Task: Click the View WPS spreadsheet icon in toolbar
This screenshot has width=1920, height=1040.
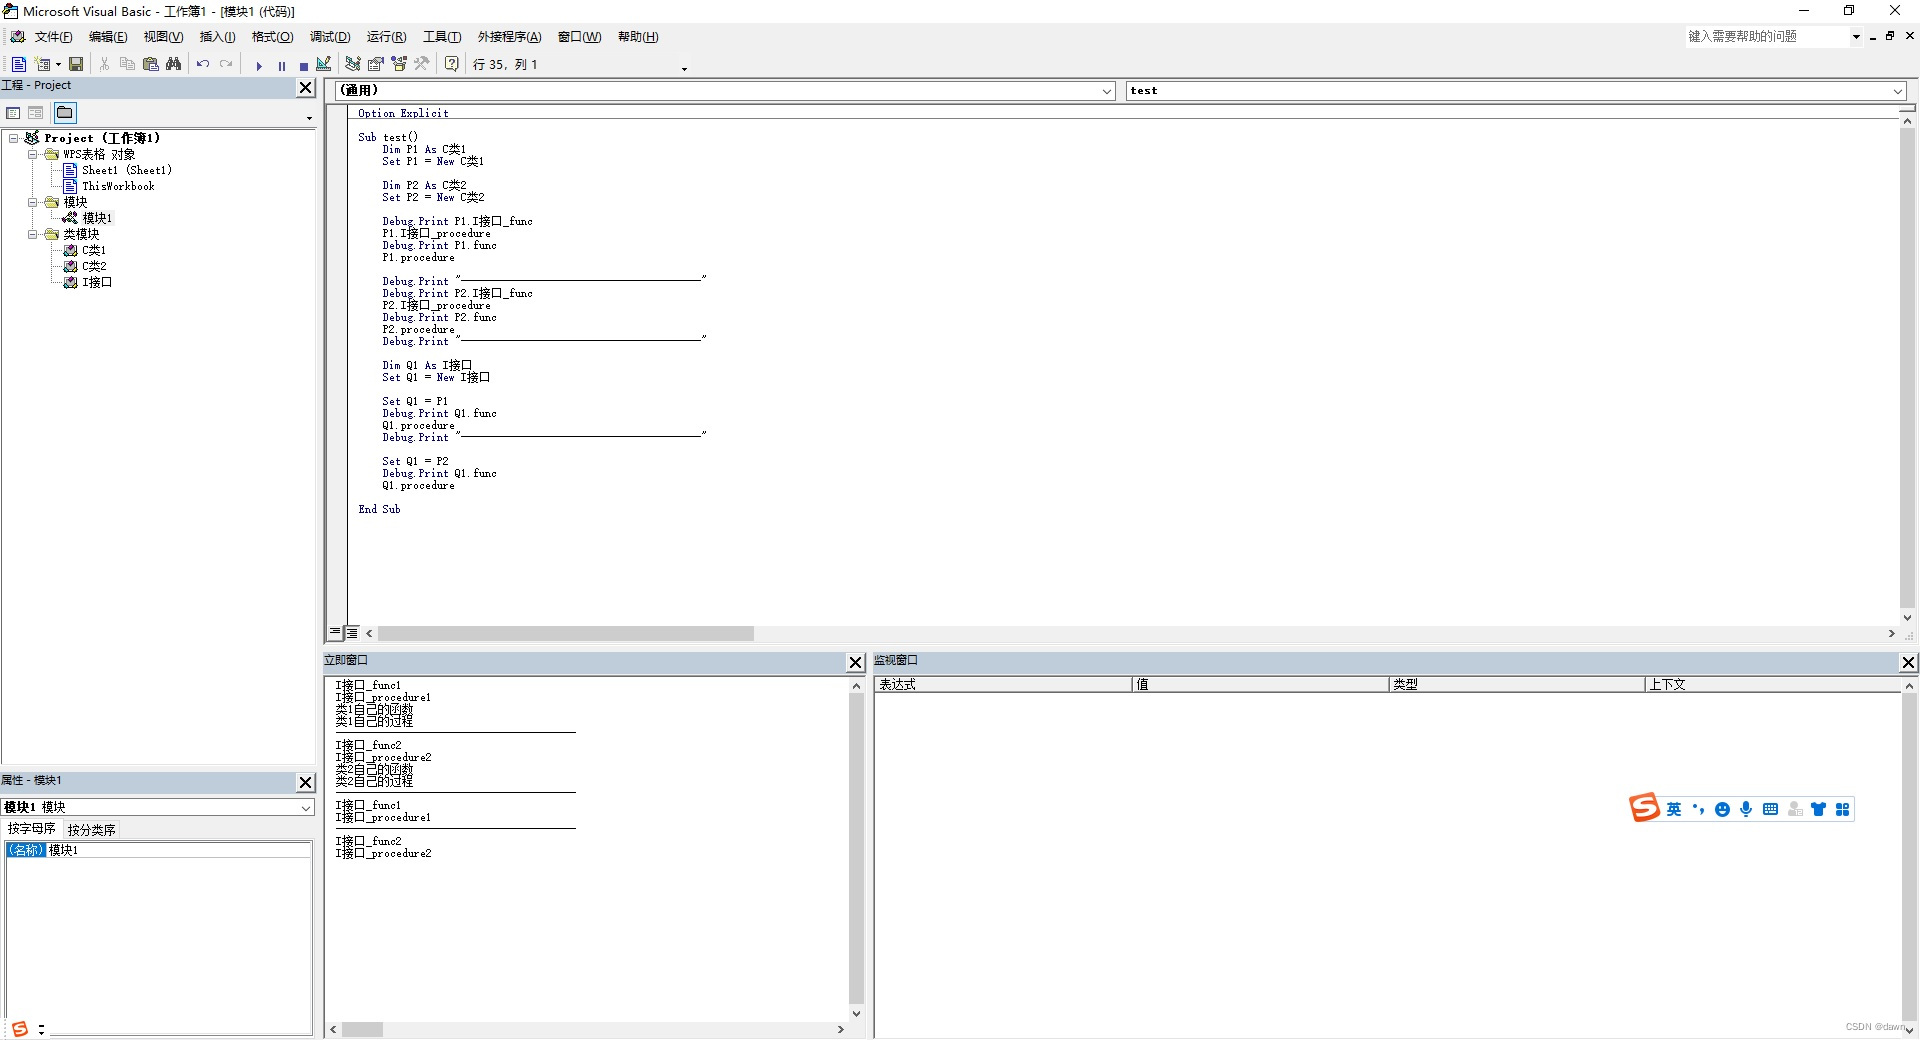Action: click(19, 64)
